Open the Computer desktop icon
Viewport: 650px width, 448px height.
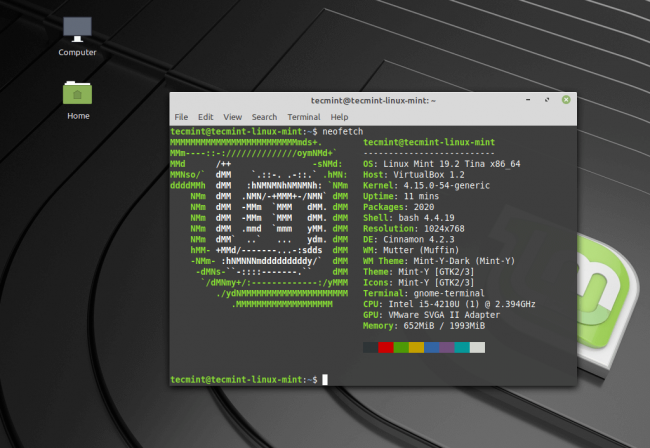[77, 36]
